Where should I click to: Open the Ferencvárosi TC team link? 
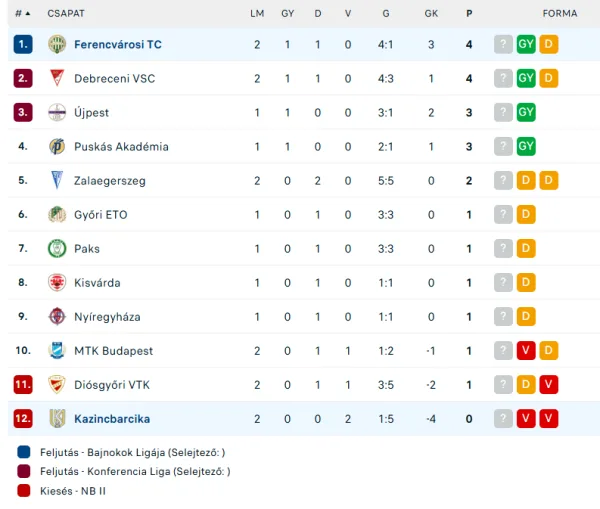(118, 44)
